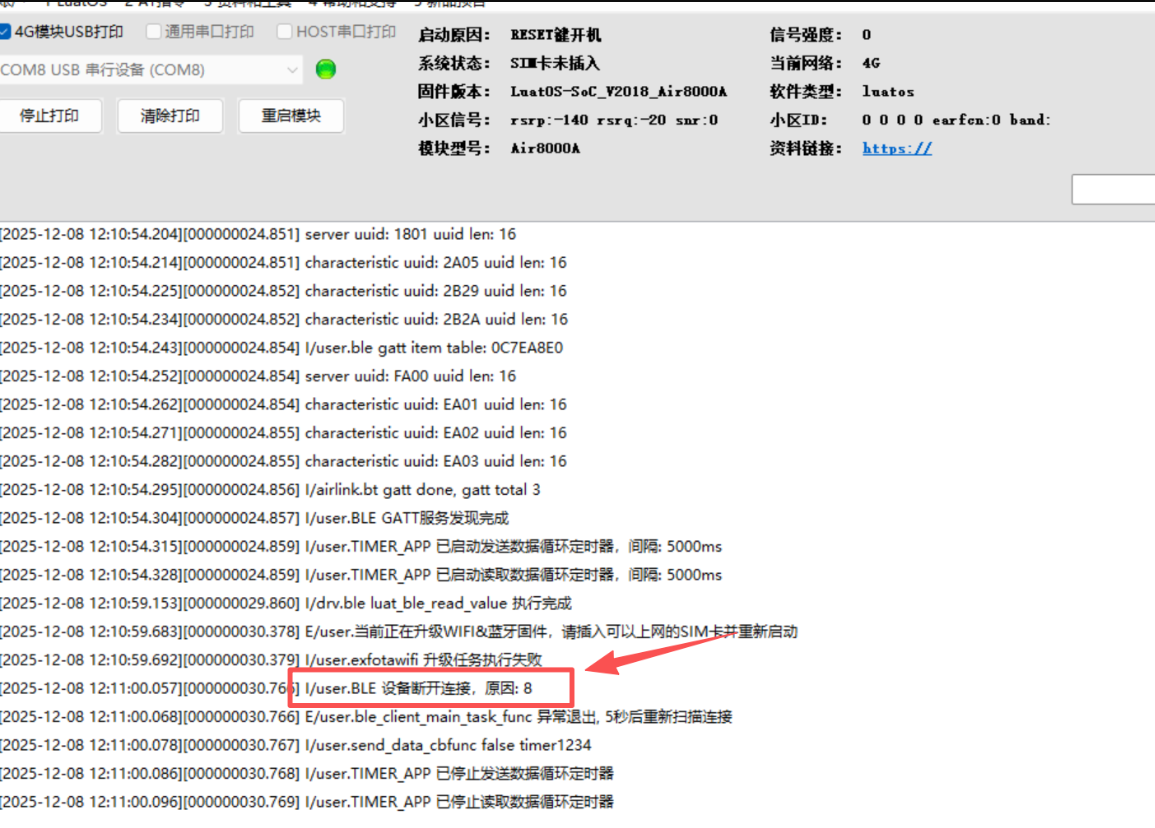
Task: Click the empty input field at top right
Action: tap(1114, 189)
